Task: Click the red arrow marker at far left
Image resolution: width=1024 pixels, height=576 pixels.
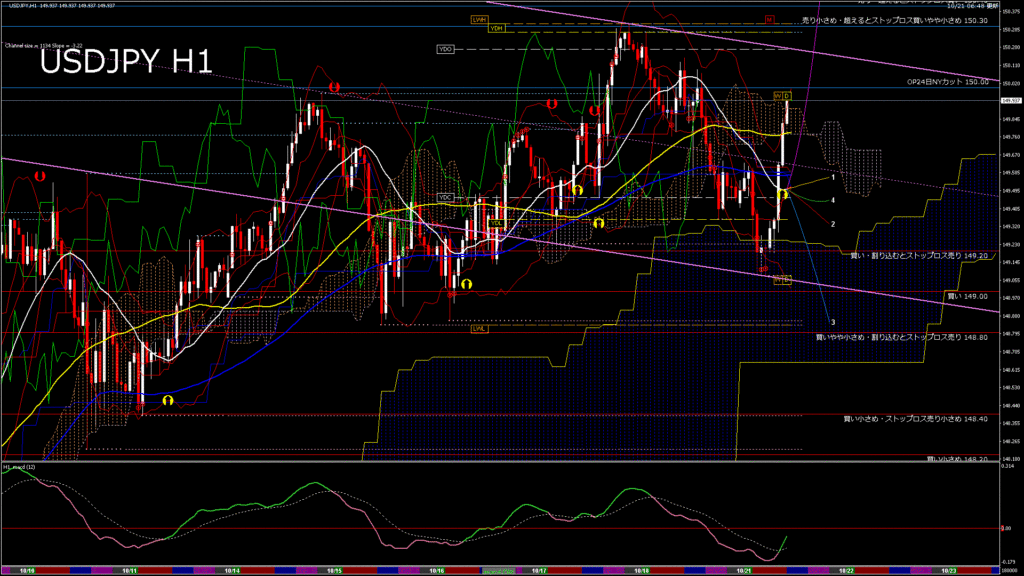Action: click(x=40, y=175)
